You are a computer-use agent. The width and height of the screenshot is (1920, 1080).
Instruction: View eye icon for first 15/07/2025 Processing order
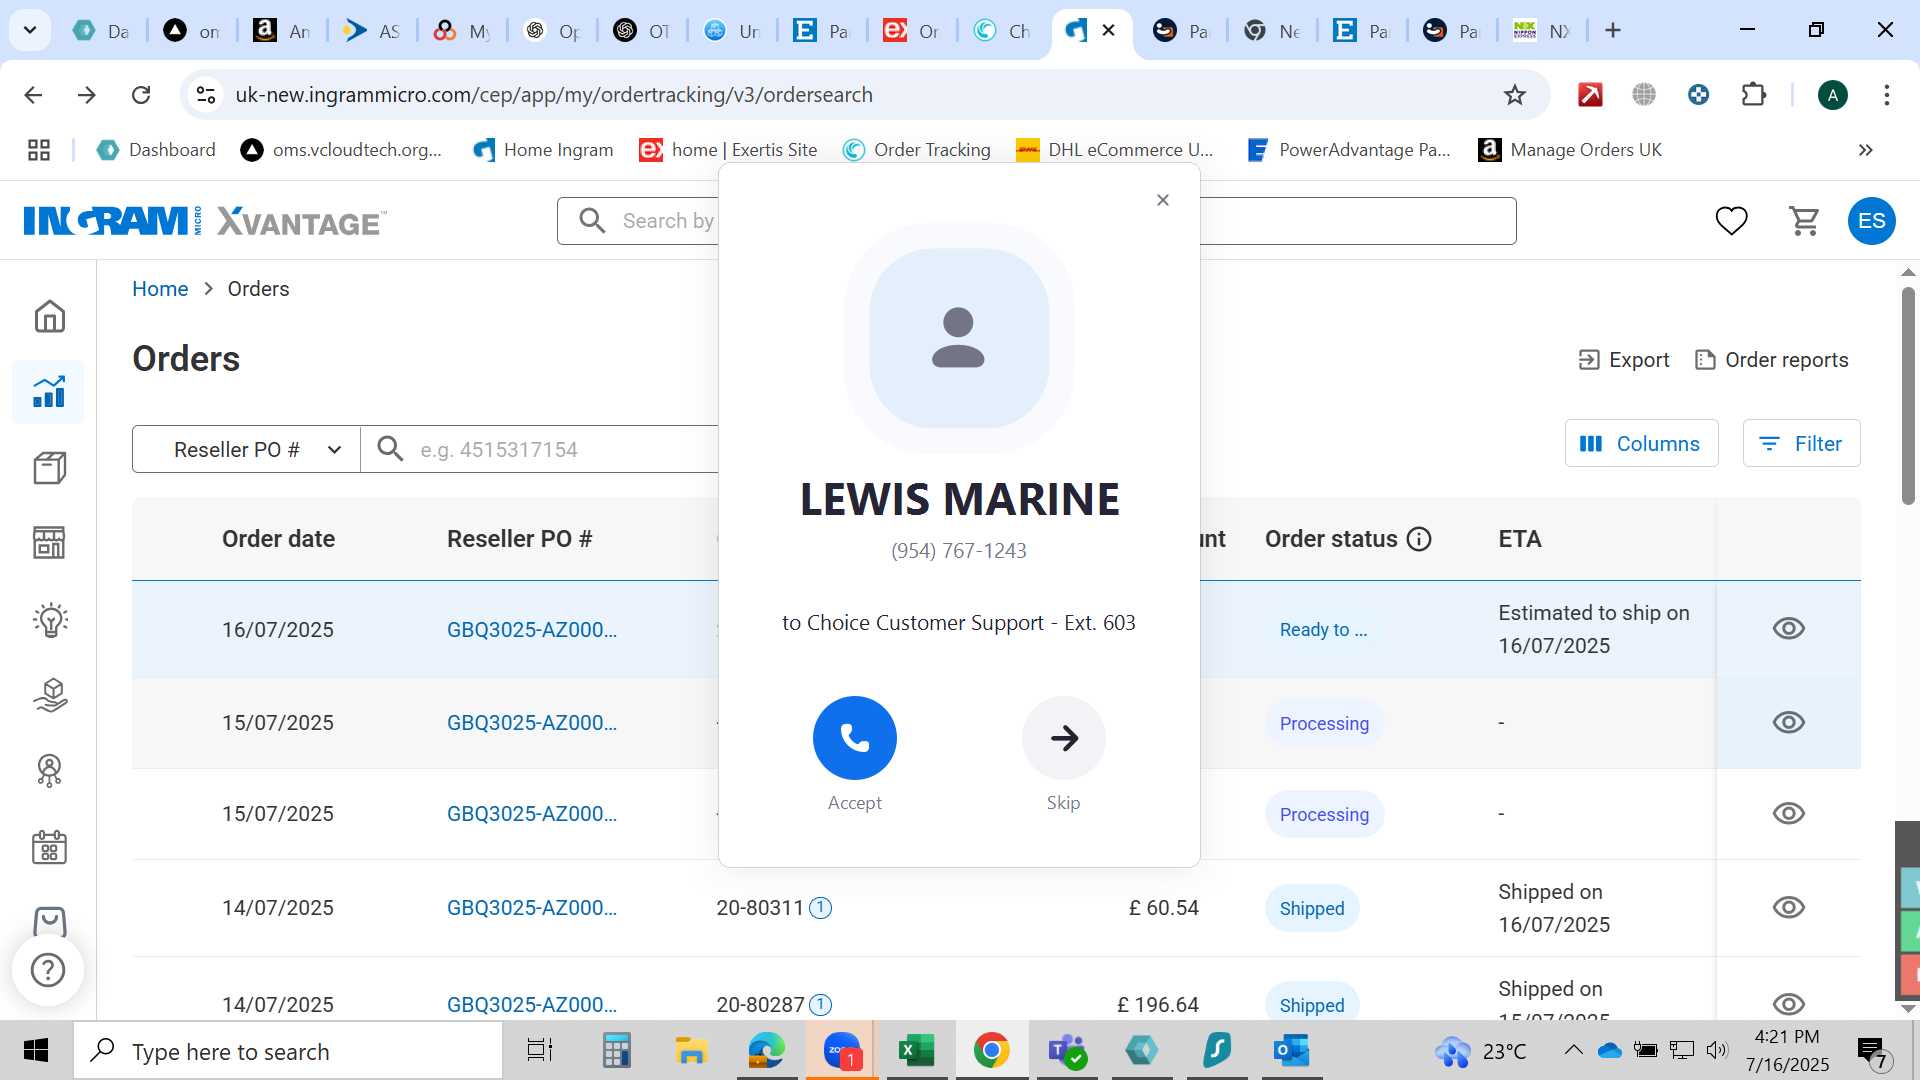click(1788, 722)
